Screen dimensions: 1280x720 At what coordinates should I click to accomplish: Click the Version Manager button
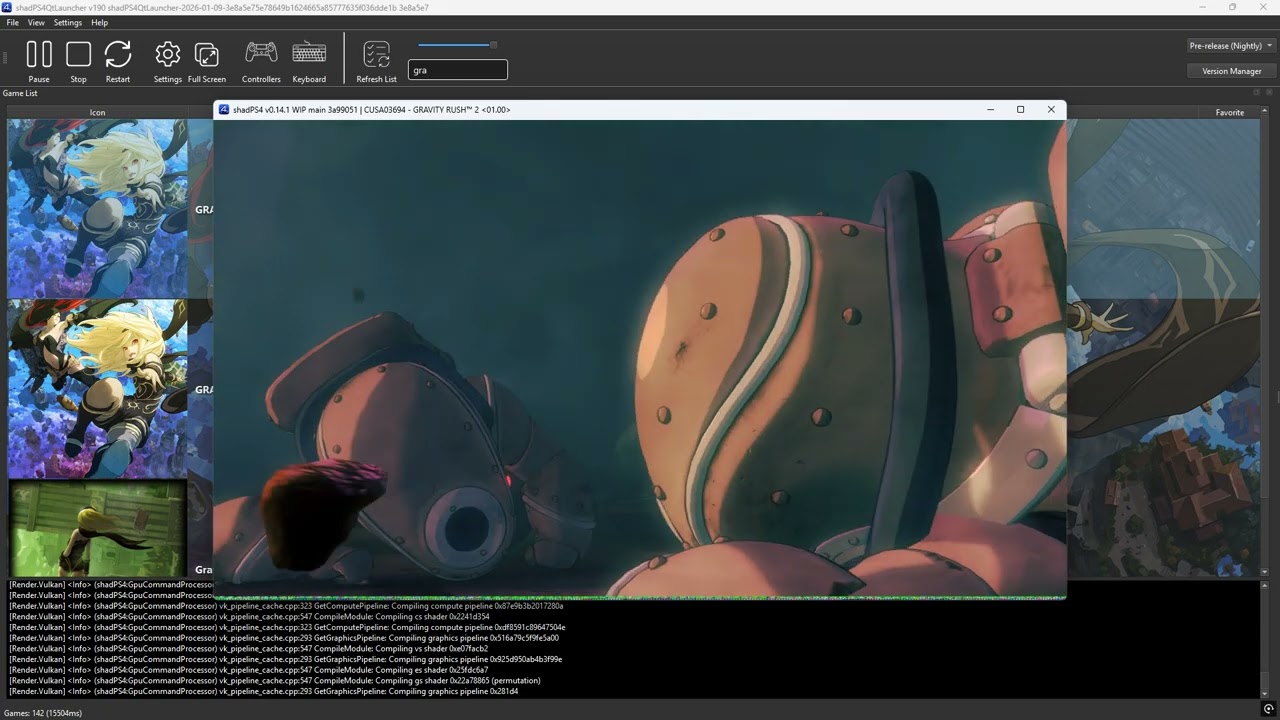pos(1231,71)
